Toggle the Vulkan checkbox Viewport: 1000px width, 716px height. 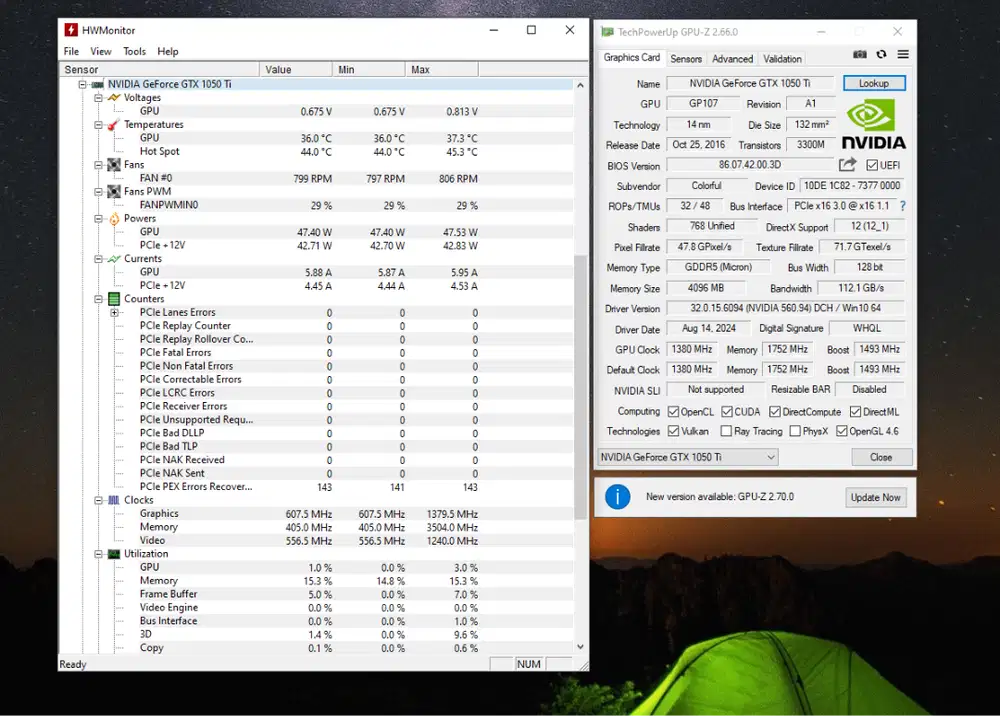[x=673, y=431]
